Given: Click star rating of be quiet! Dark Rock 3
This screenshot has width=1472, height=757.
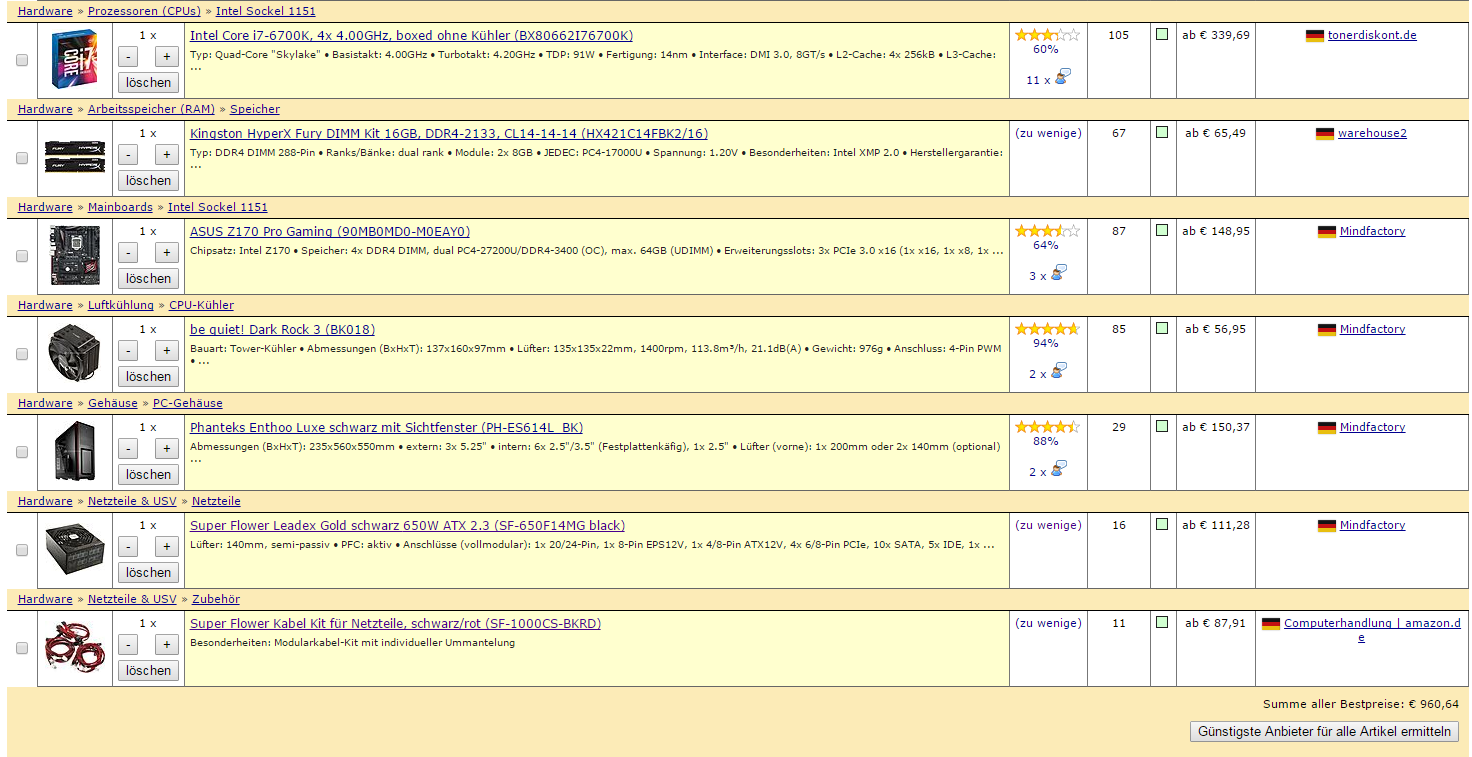Looking at the screenshot, I should [1047, 329].
